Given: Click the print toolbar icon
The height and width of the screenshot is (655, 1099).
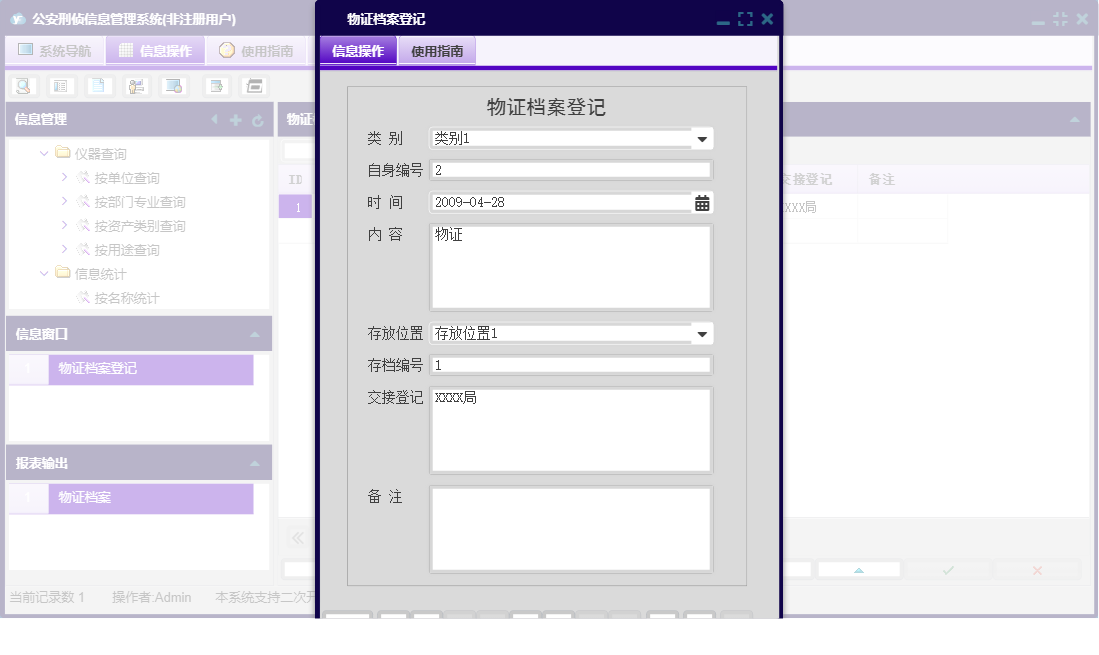Looking at the screenshot, I should pyautogui.click(x=253, y=86).
